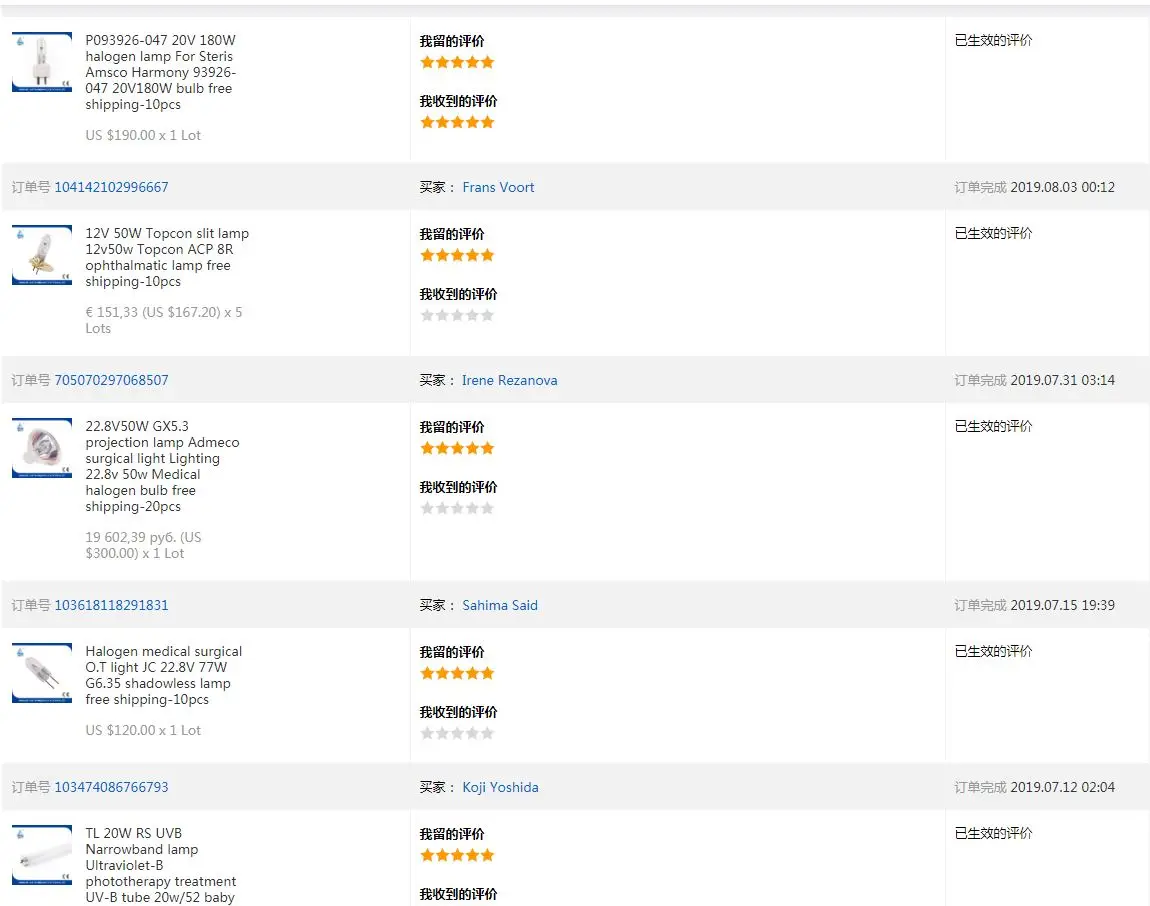Click the Halogen medical surgical O.T light title

163,675
